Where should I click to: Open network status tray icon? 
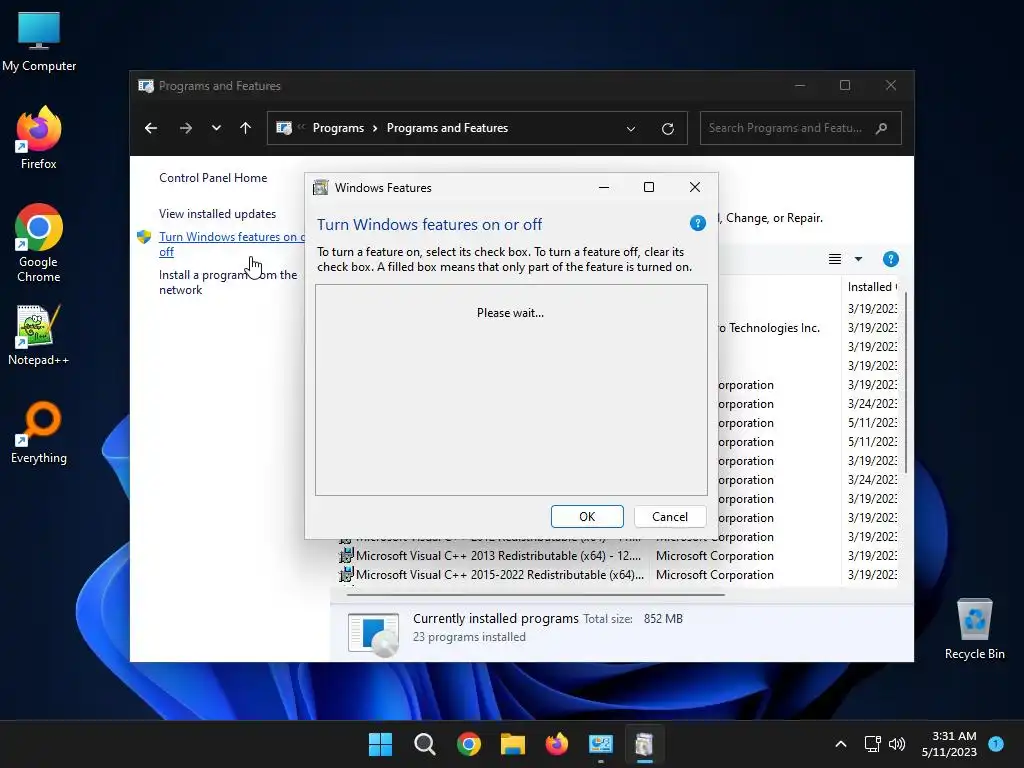tap(872, 744)
